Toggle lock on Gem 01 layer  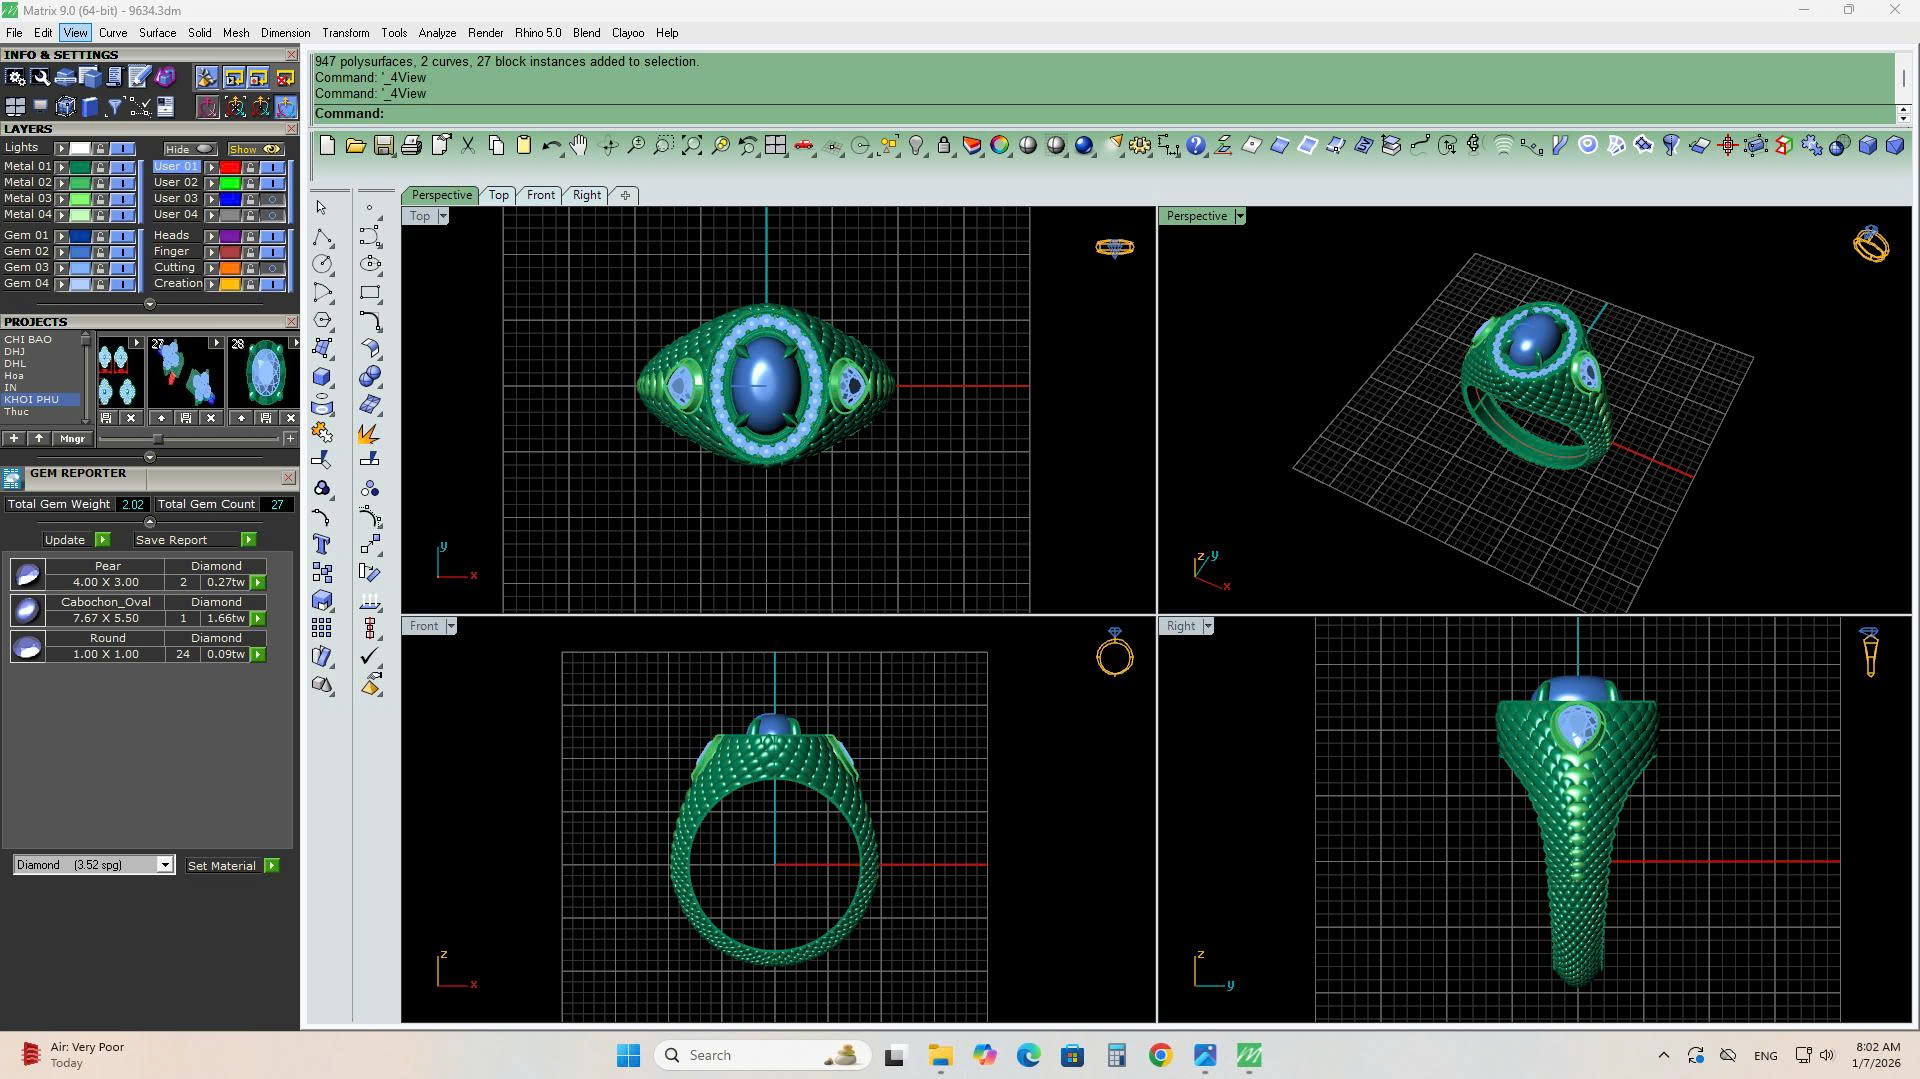[x=100, y=236]
